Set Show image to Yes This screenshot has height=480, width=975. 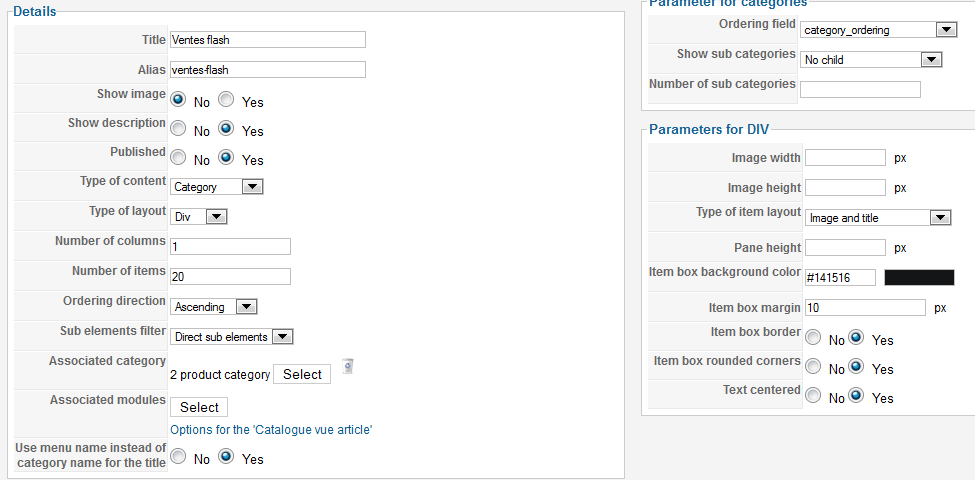(x=226, y=99)
